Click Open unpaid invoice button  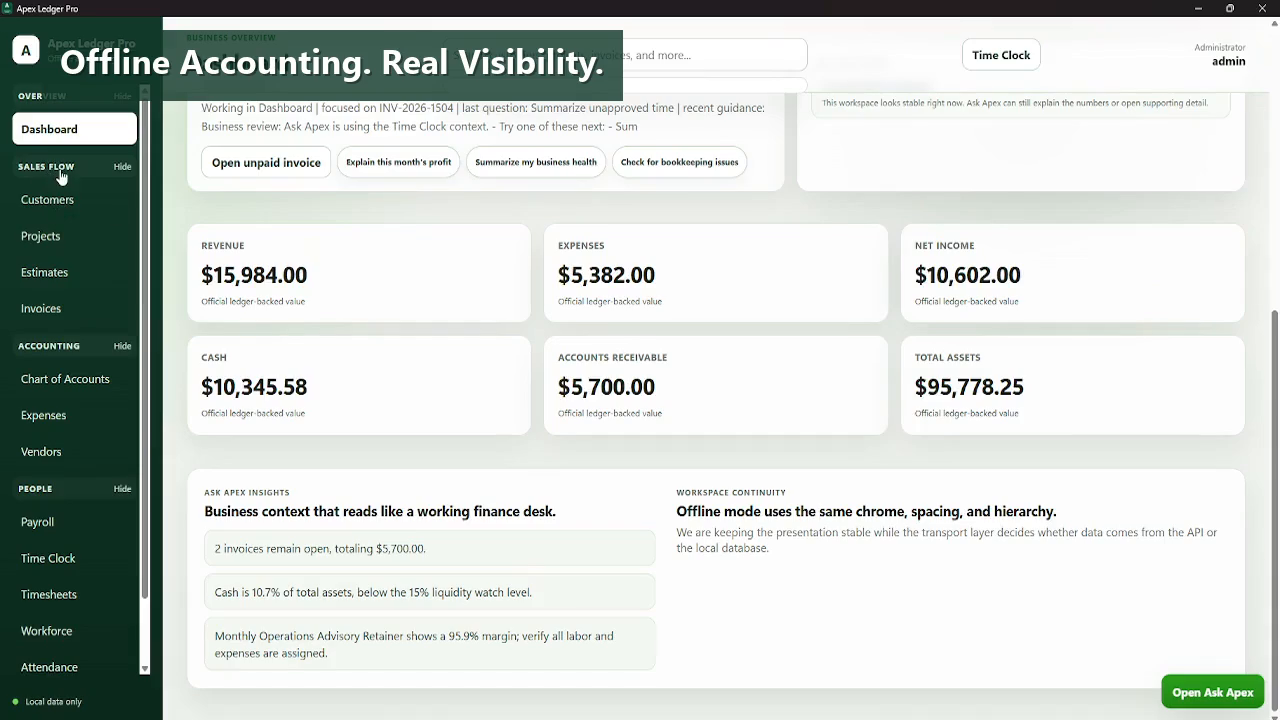coord(266,162)
